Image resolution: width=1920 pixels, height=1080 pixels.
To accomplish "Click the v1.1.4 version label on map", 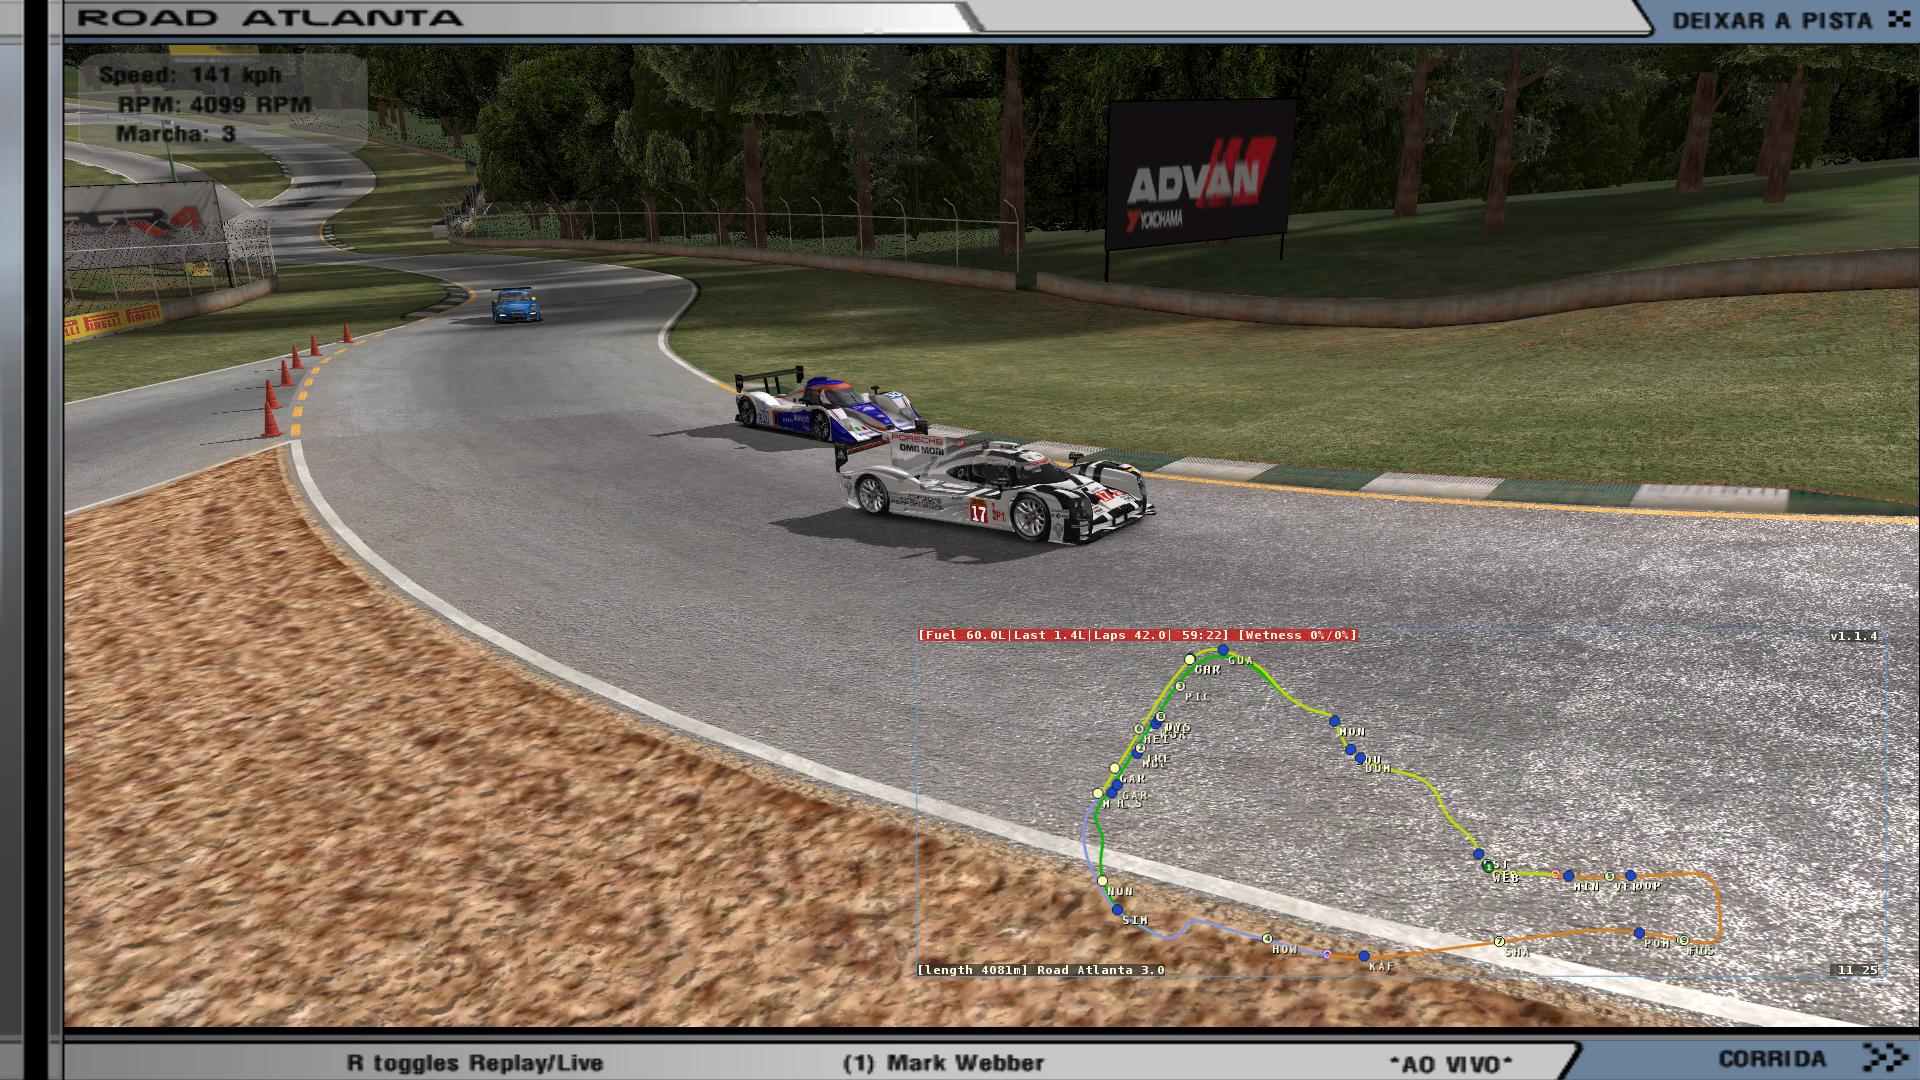I will point(1853,636).
